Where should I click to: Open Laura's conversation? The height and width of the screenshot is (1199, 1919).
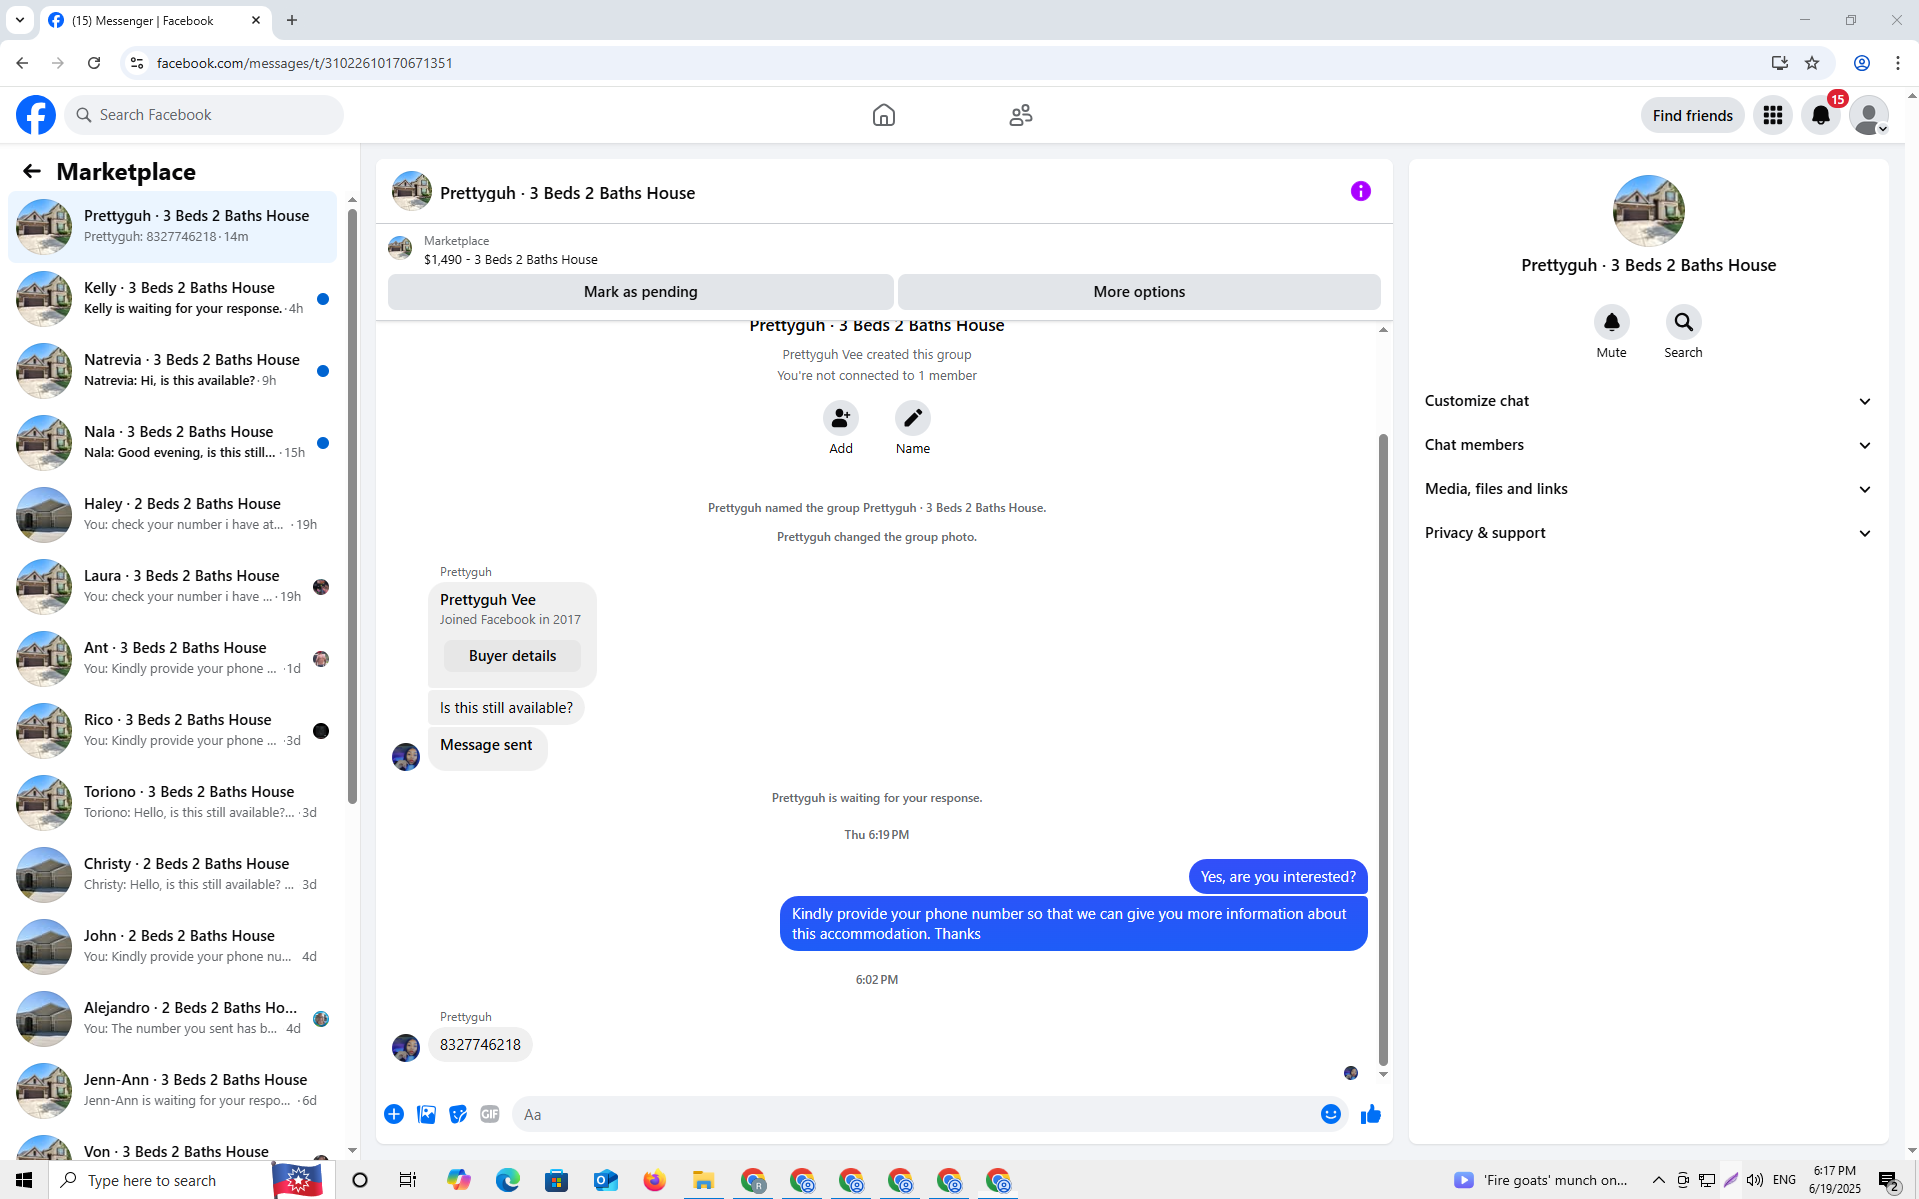[x=172, y=587]
